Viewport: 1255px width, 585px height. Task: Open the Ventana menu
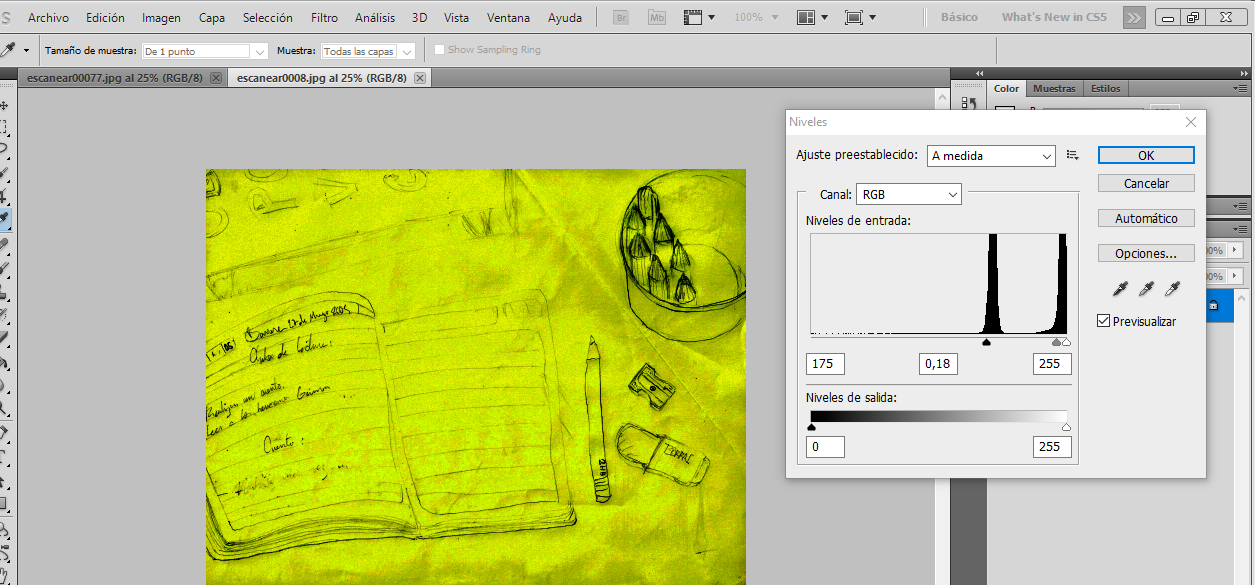509,18
